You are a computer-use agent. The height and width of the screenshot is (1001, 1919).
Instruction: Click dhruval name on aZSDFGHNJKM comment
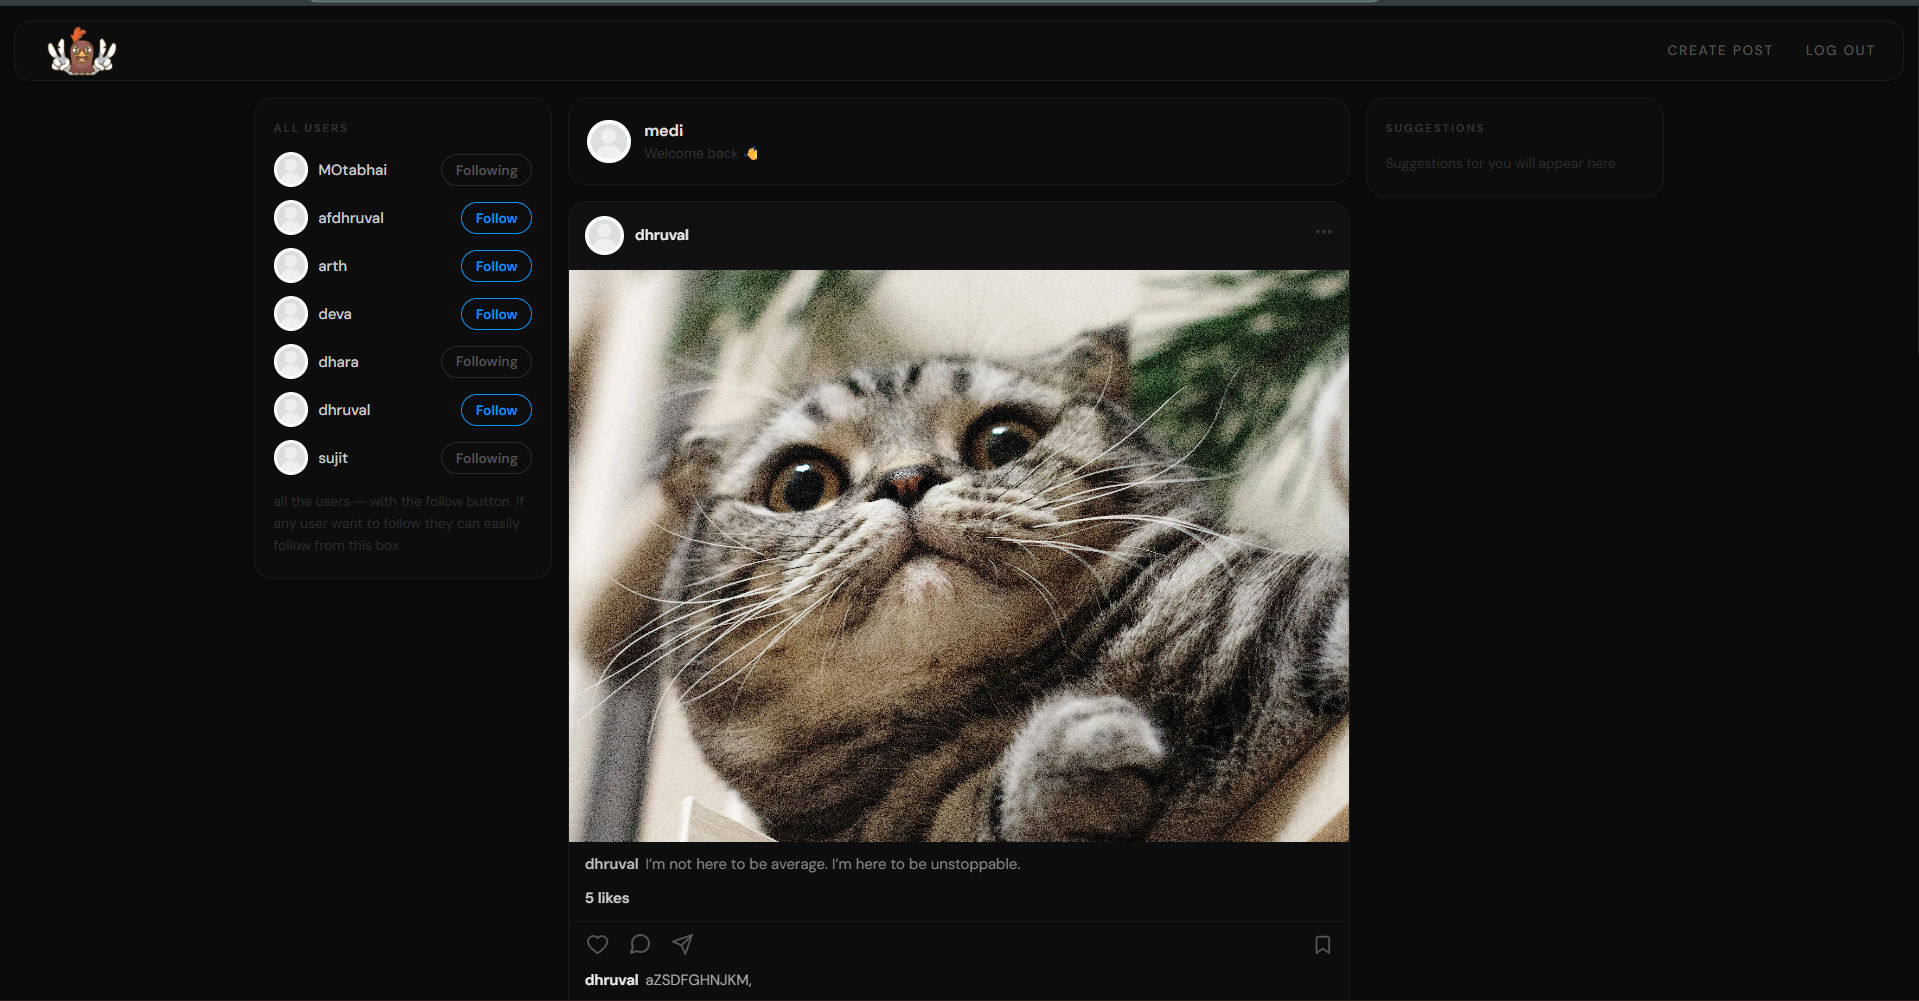pyautogui.click(x=611, y=980)
